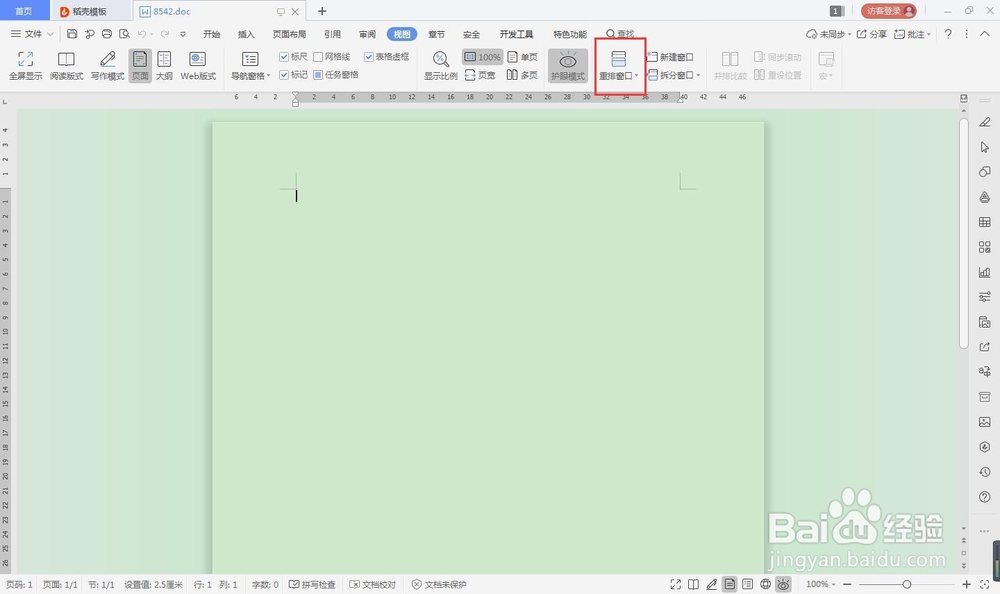Screen dimensions: 1000x594
Task: Switch to the 插入 ribbon tab
Action: (x=246, y=33)
